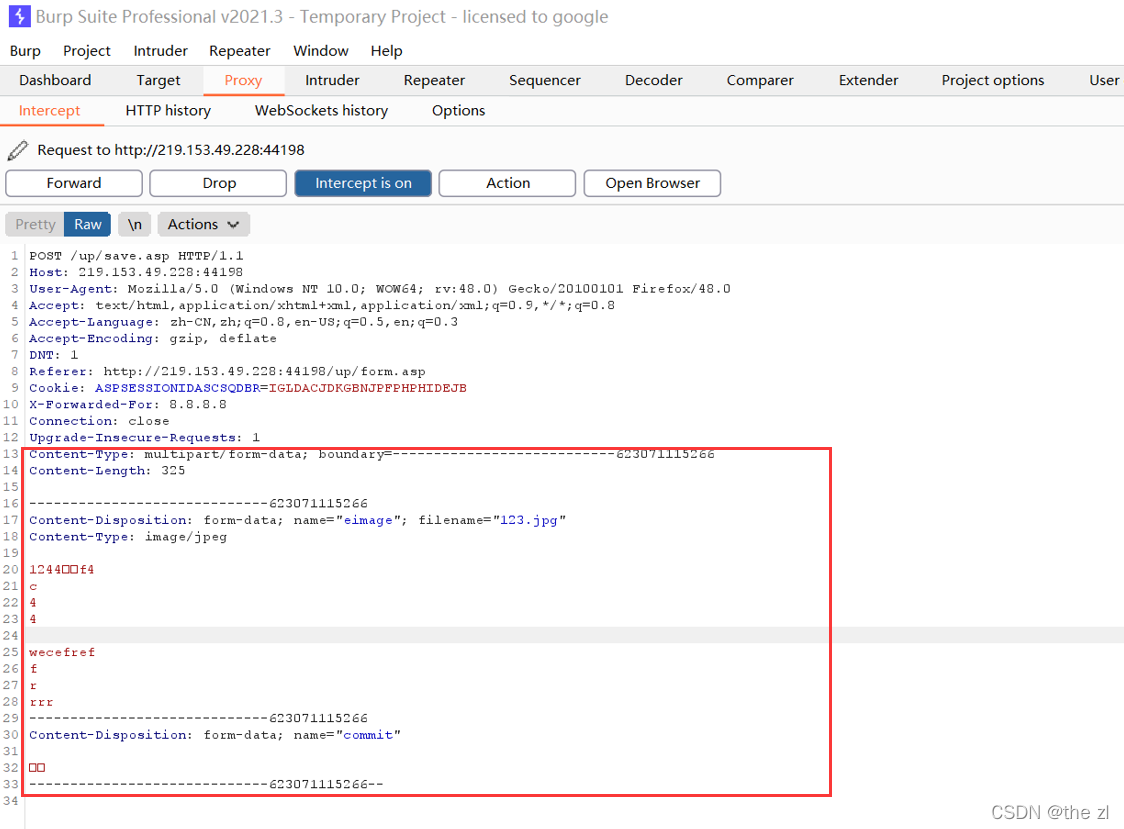Switch to the Pretty view

pyautogui.click(x=35, y=224)
